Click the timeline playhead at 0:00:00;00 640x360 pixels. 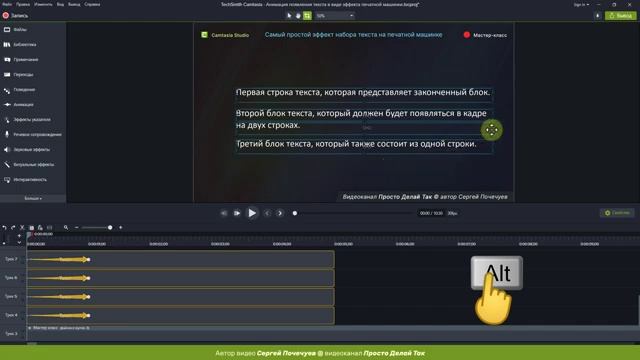pyautogui.click(x=29, y=234)
